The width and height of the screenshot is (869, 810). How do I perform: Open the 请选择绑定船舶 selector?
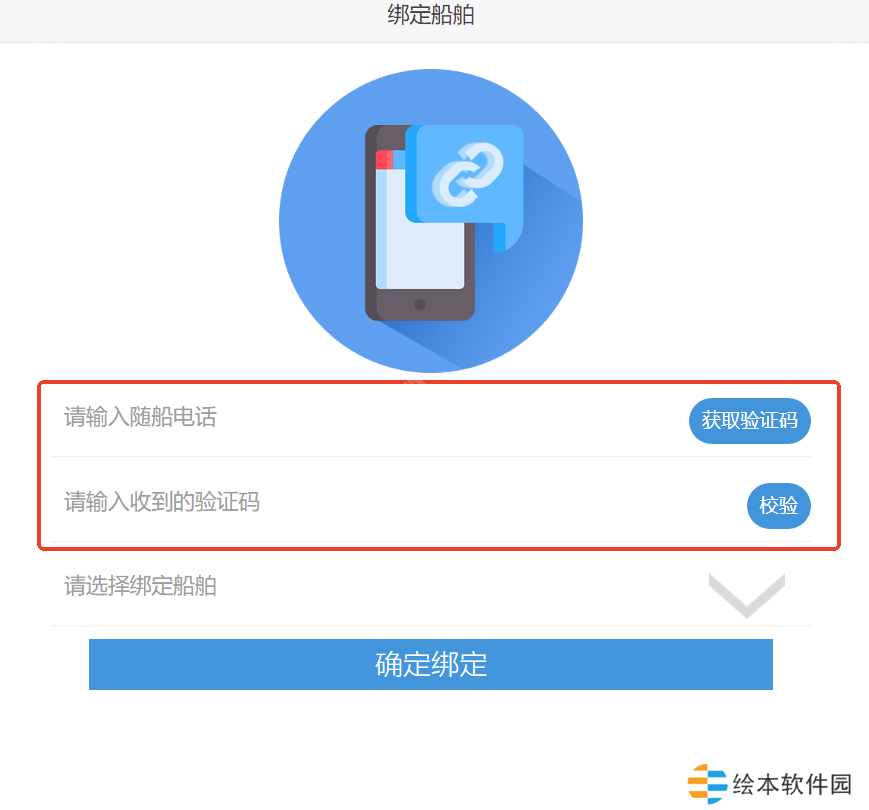coord(431,587)
